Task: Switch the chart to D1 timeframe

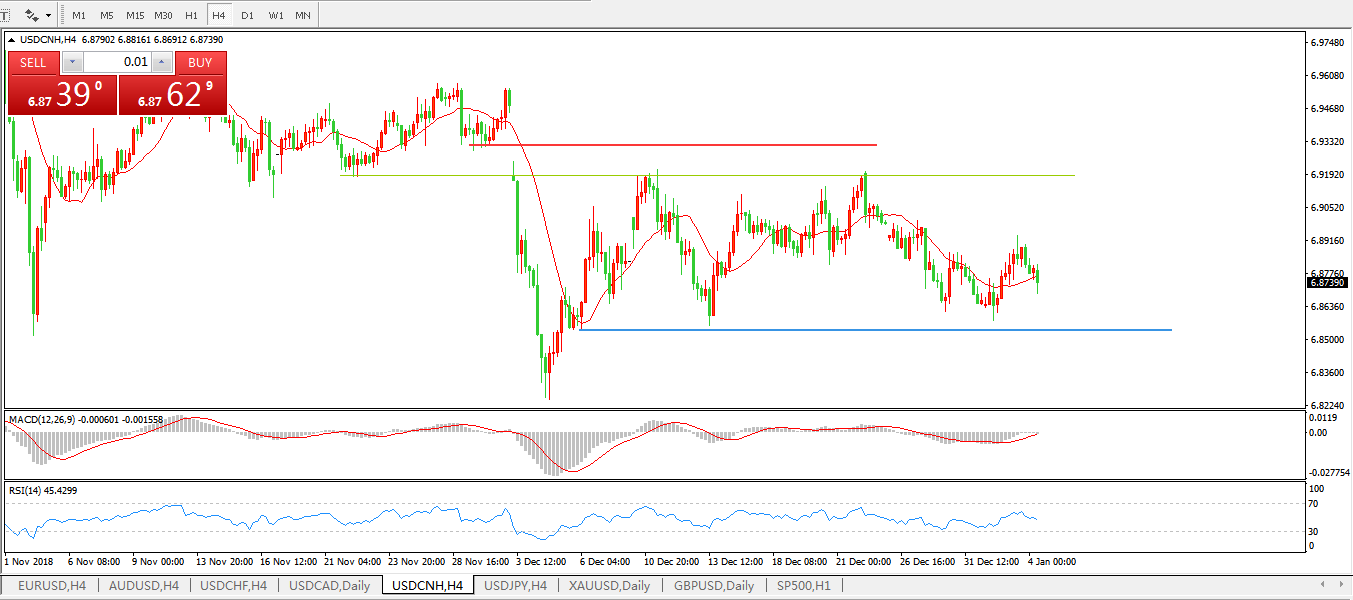Action: pos(247,16)
